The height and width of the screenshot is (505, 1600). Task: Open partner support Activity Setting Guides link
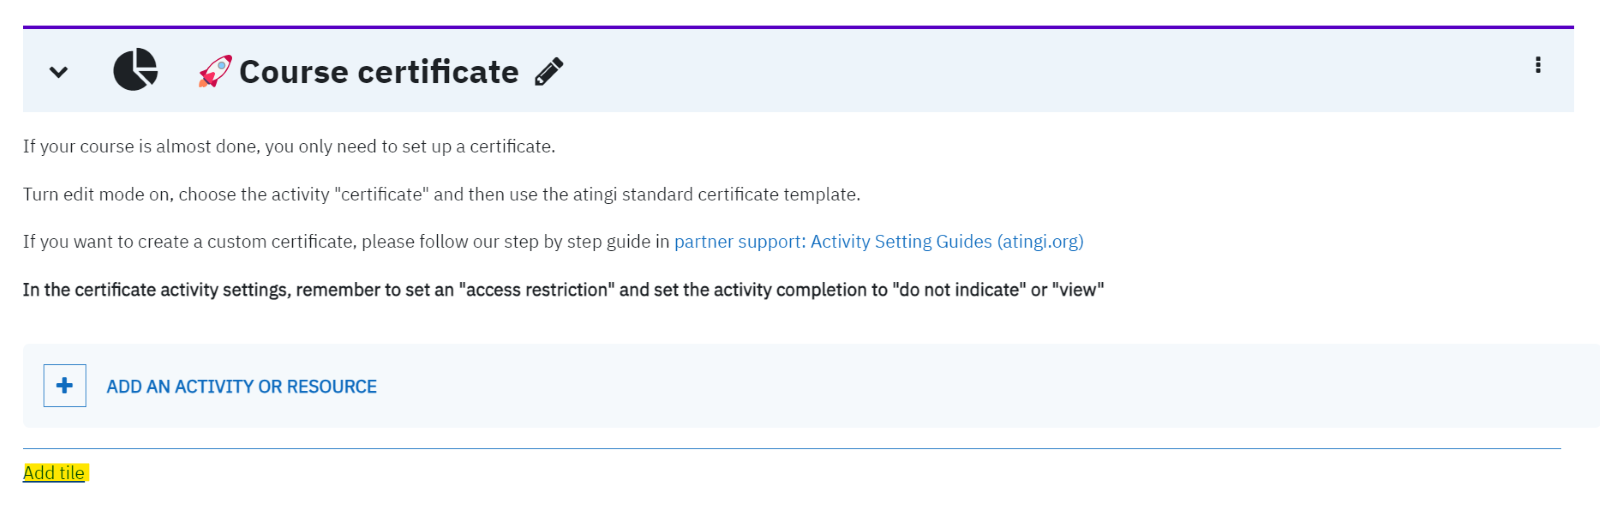coord(879,242)
